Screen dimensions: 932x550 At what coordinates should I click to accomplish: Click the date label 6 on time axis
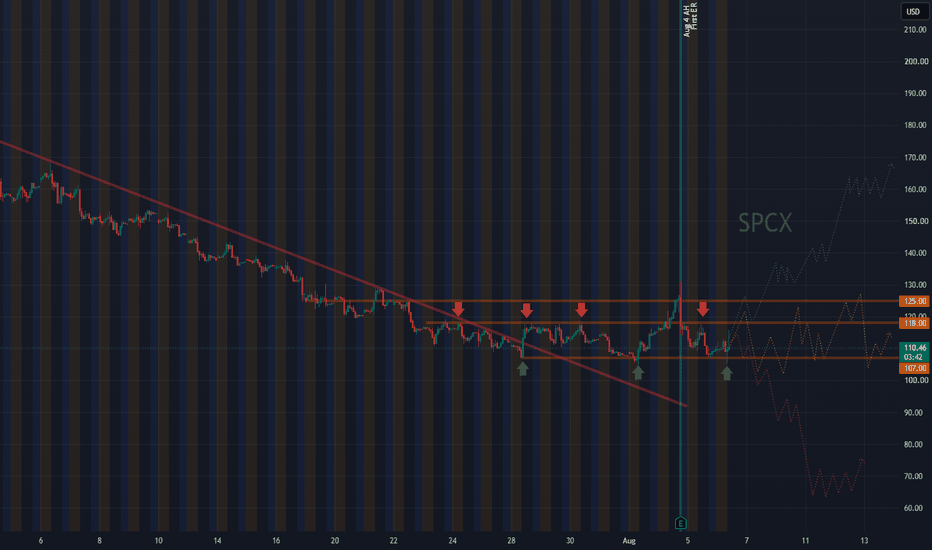pyautogui.click(x=41, y=540)
